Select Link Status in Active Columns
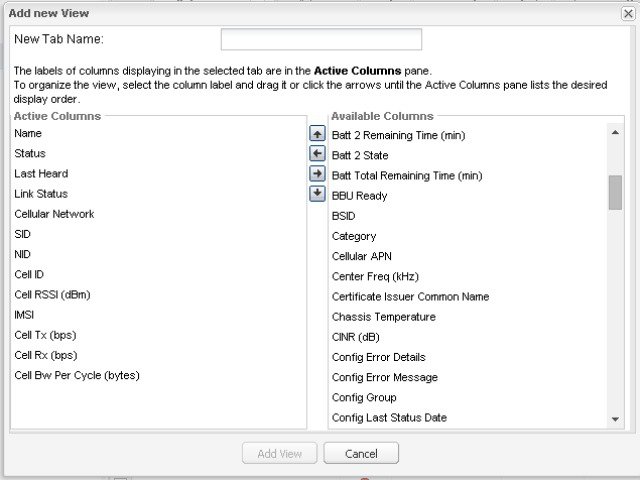 coord(41,193)
